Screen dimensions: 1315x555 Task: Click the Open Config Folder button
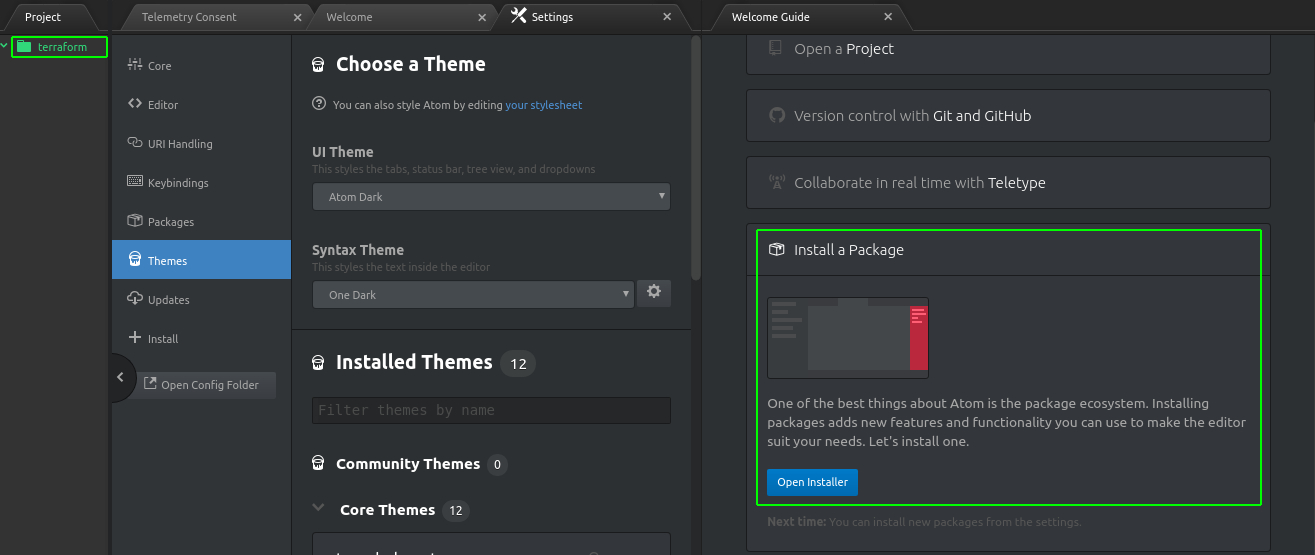click(x=206, y=385)
